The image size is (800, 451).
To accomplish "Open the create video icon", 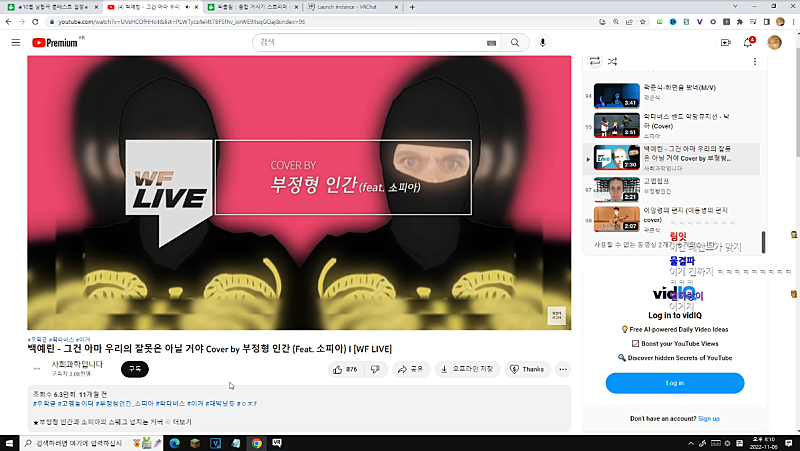I will click(726, 43).
